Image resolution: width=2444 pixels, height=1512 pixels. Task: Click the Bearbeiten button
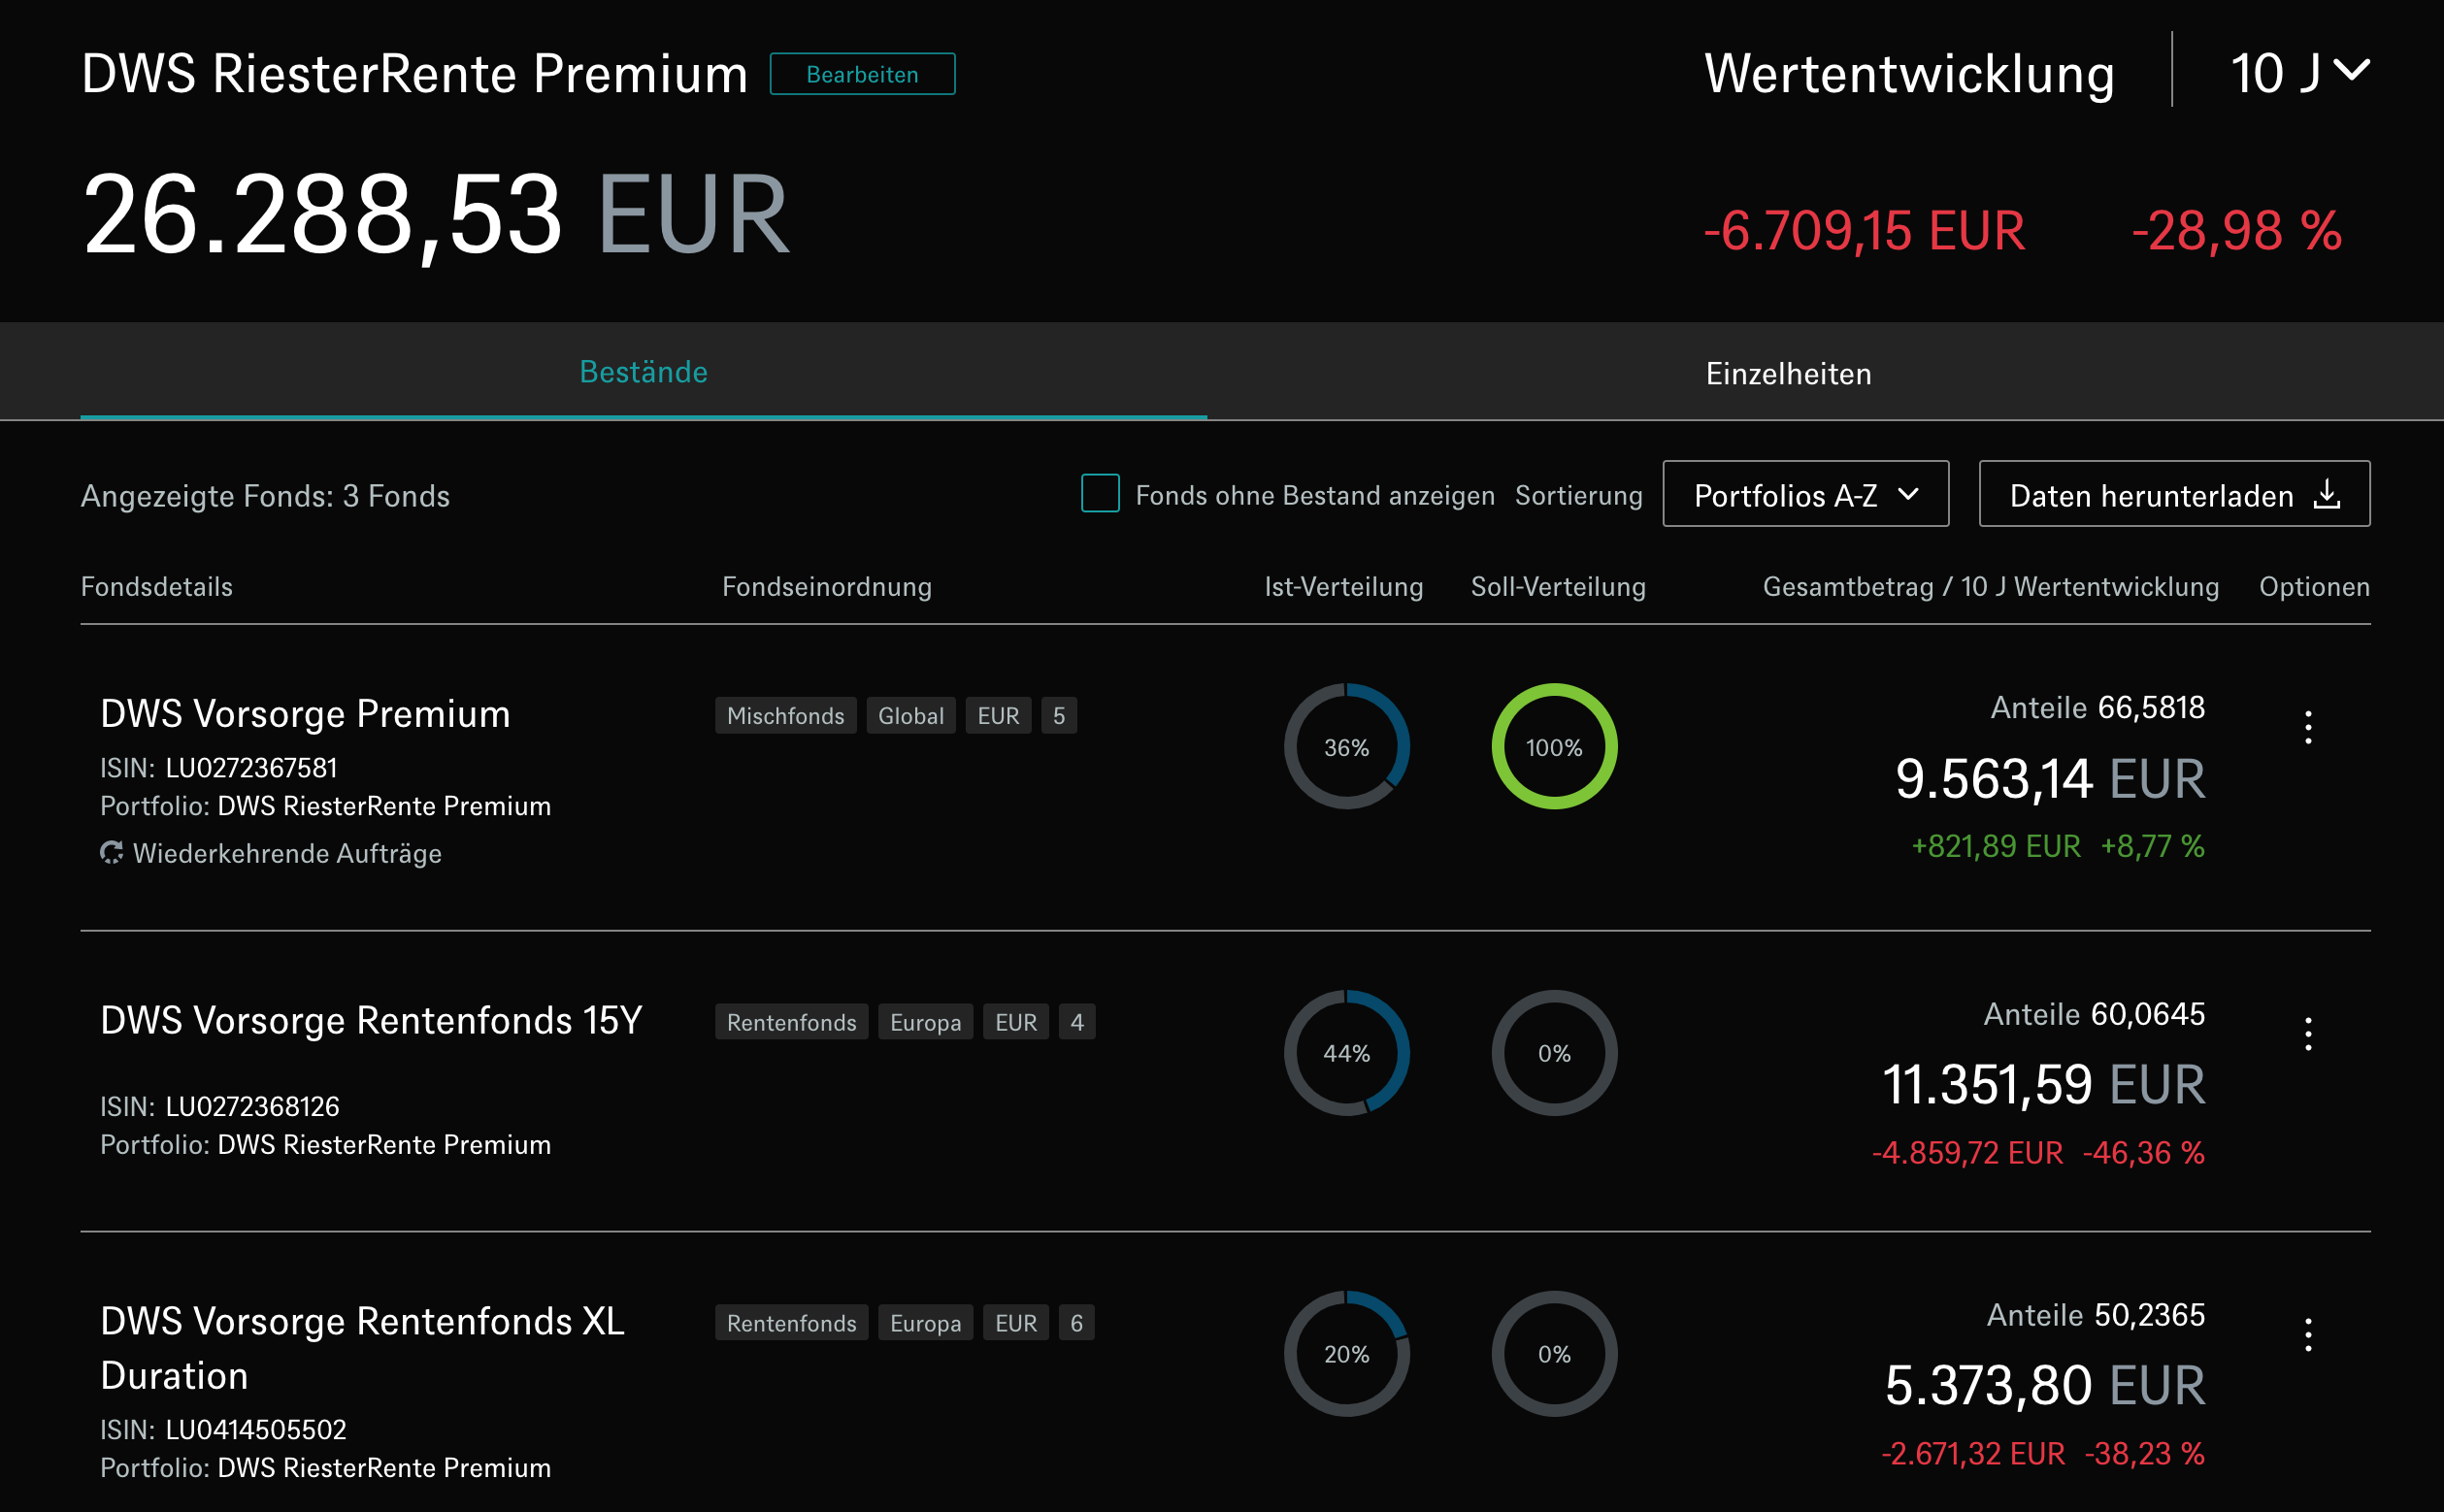pyautogui.click(x=862, y=74)
